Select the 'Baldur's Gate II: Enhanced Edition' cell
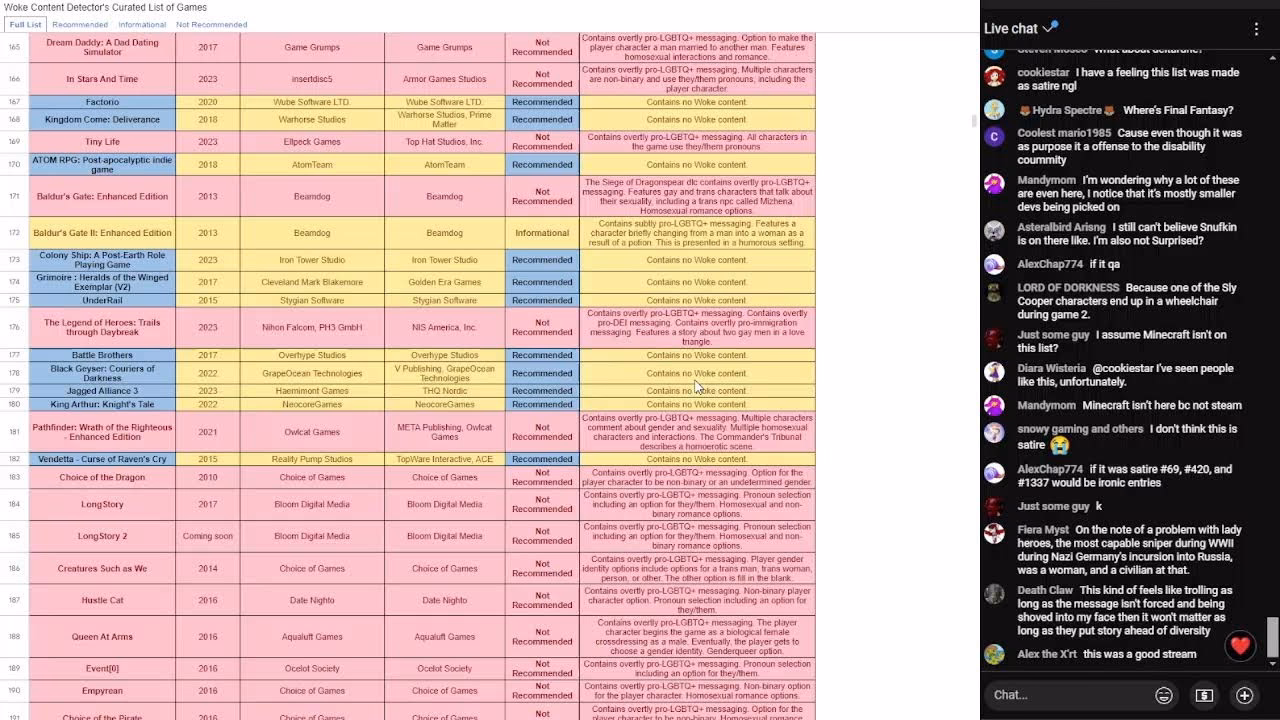Screen dimensions: 1280x720 coord(102,233)
